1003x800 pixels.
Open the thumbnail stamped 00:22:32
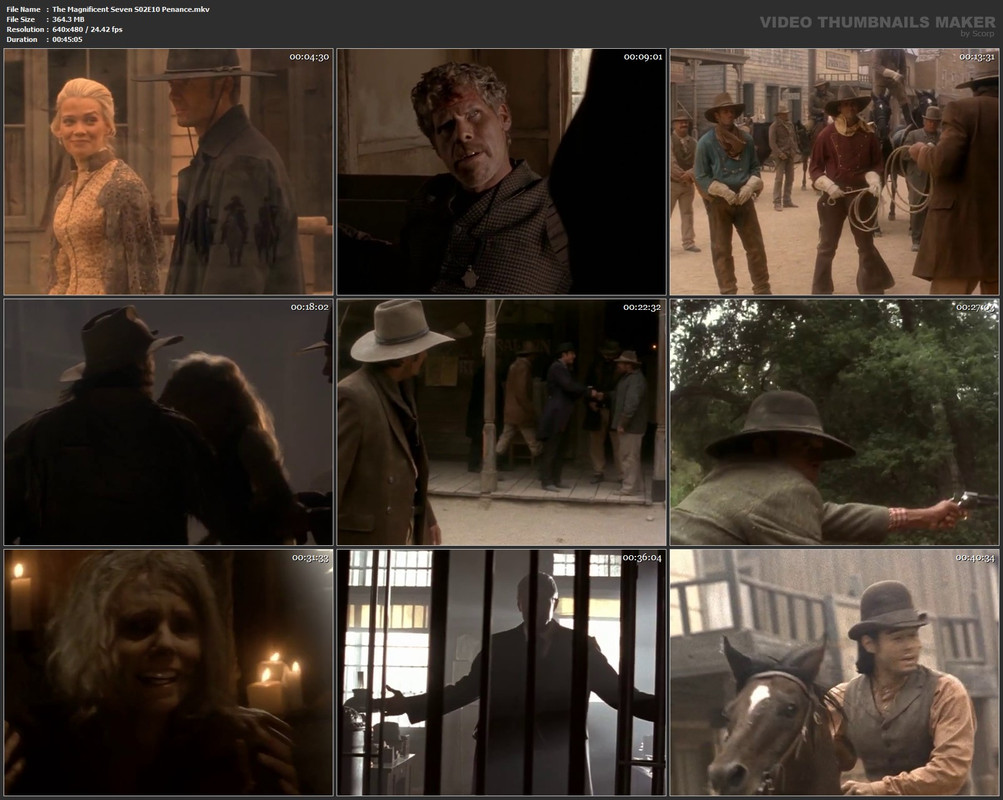tap(502, 422)
